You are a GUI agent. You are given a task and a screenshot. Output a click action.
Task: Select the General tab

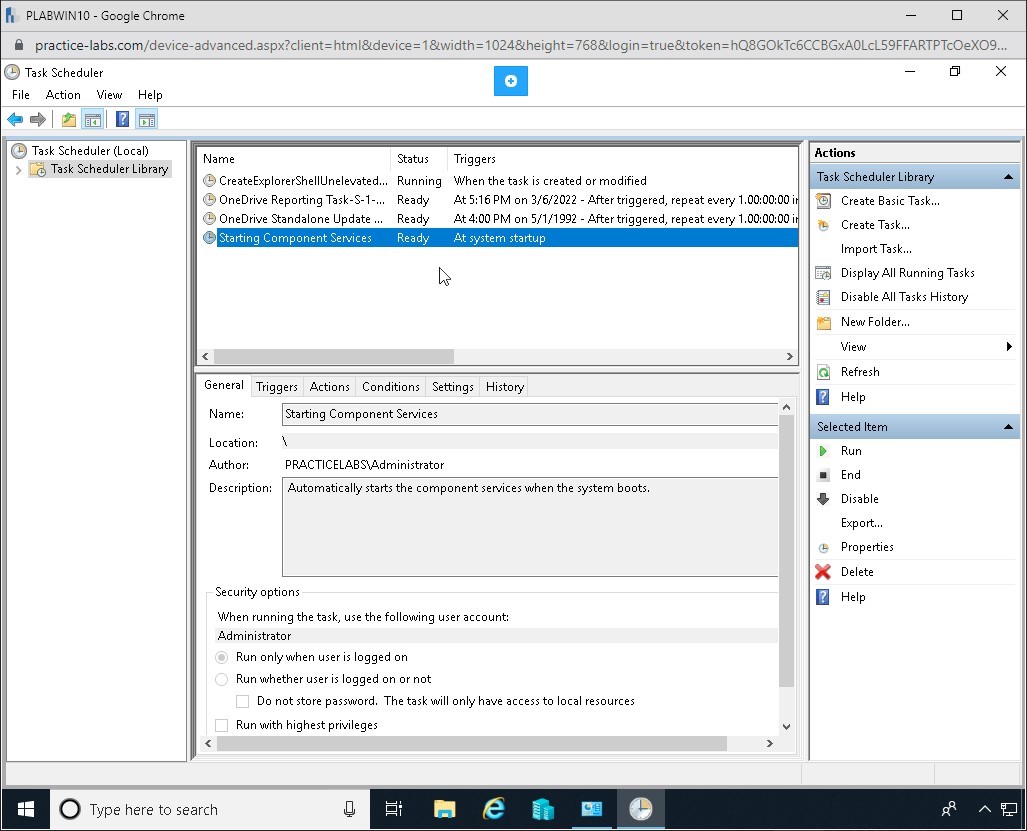[224, 385]
